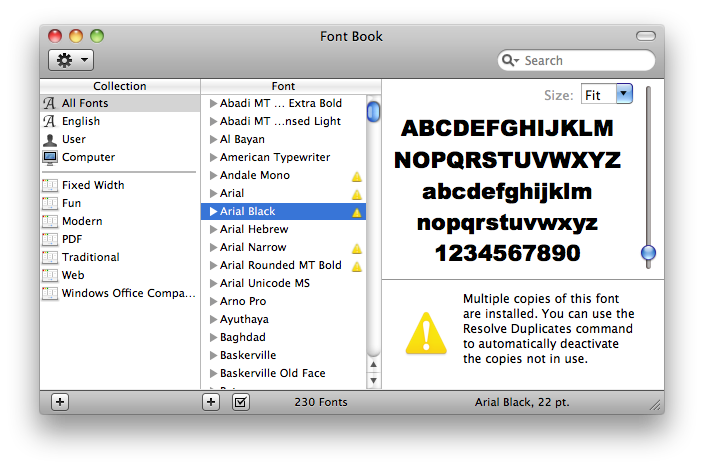704x469 pixels.
Task: Click the Font column header
Action: tap(283, 86)
